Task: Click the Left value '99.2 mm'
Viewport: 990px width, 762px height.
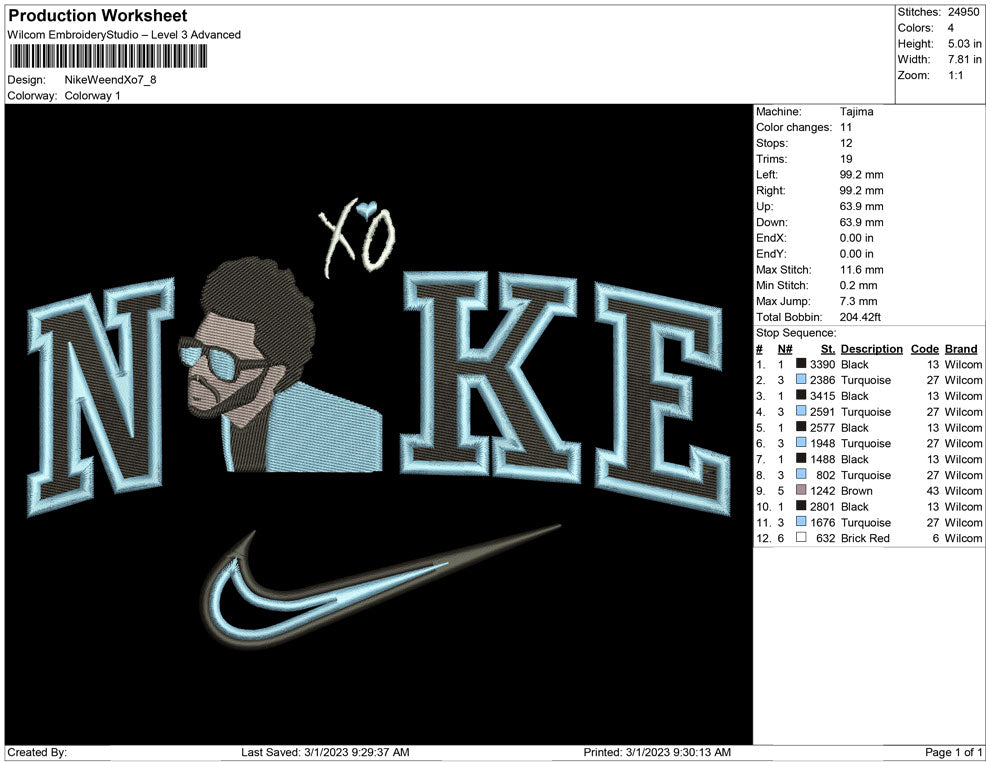Action: pyautogui.click(x=861, y=174)
